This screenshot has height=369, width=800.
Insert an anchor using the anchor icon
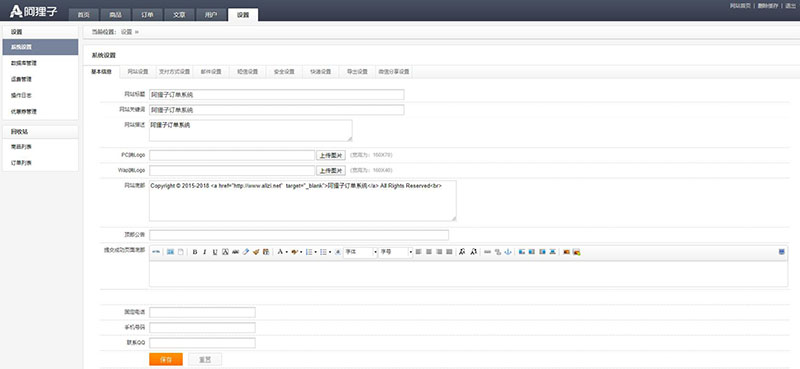(x=508, y=252)
